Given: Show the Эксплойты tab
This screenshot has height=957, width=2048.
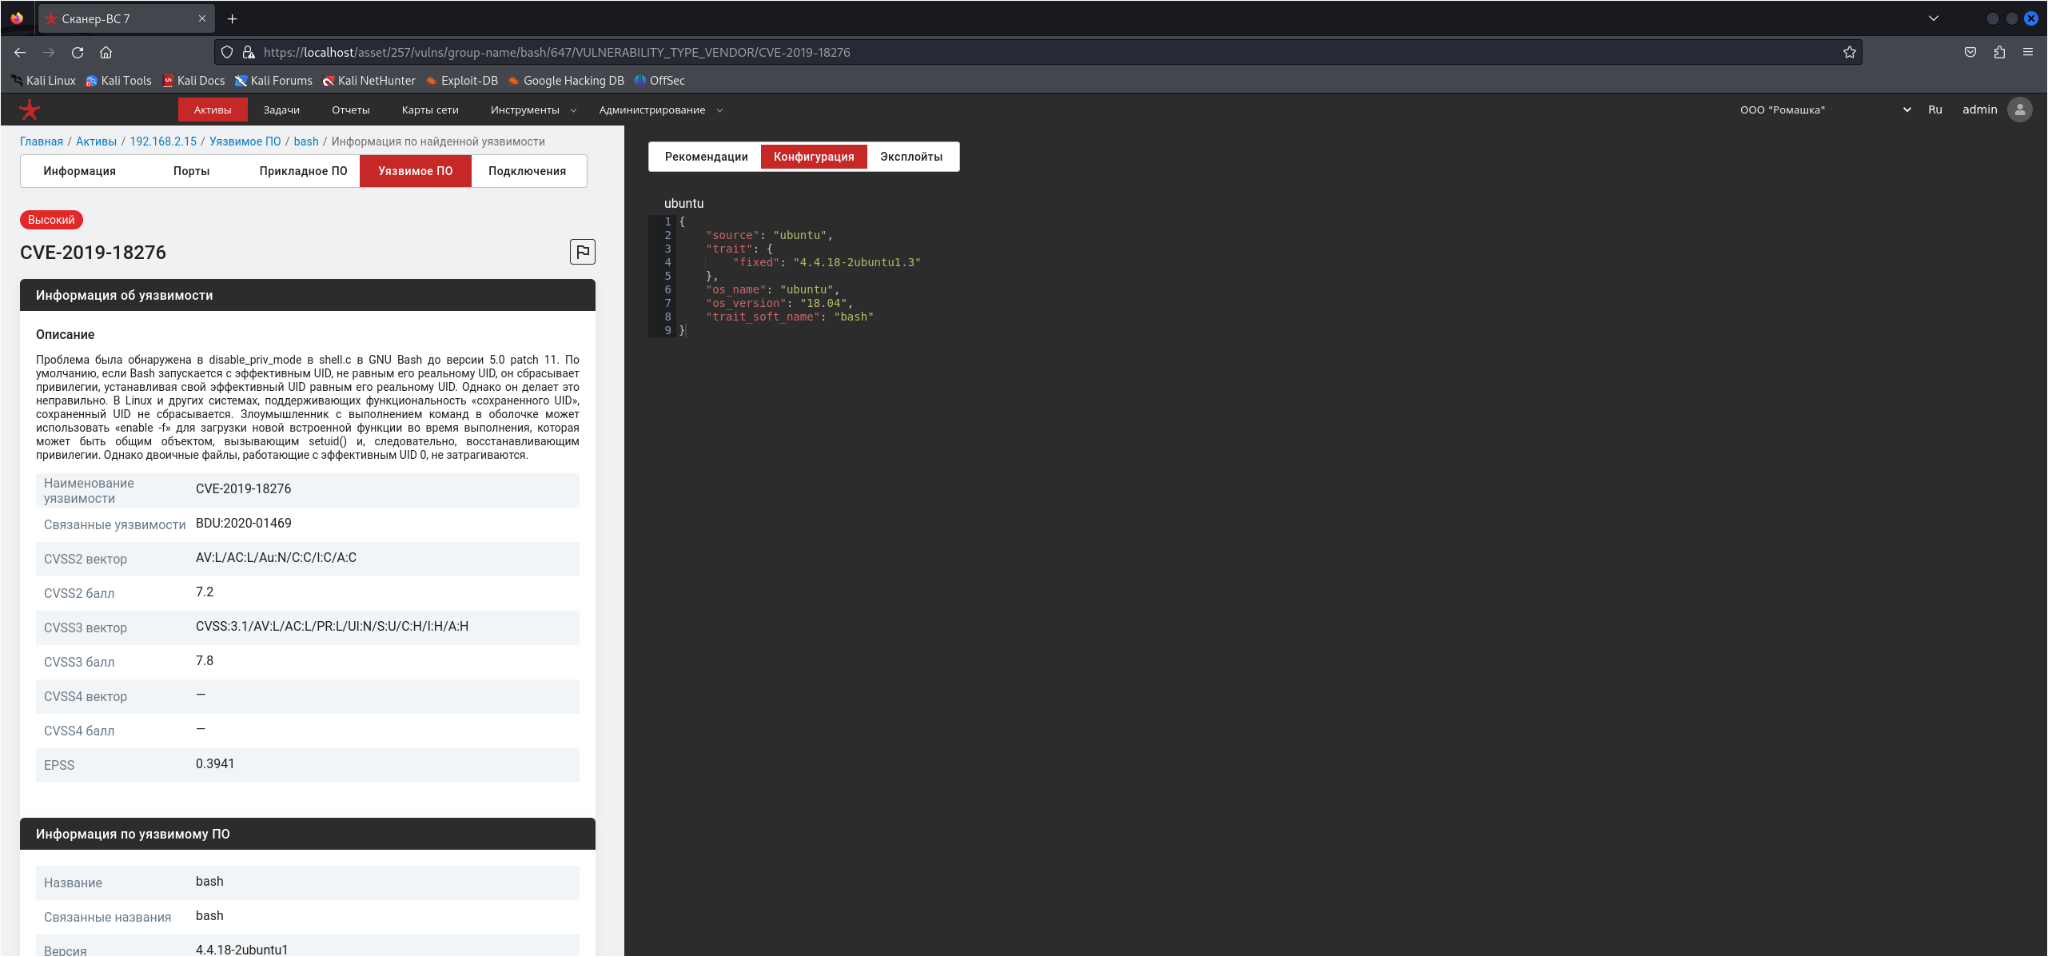Looking at the screenshot, I should click(x=911, y=157).
